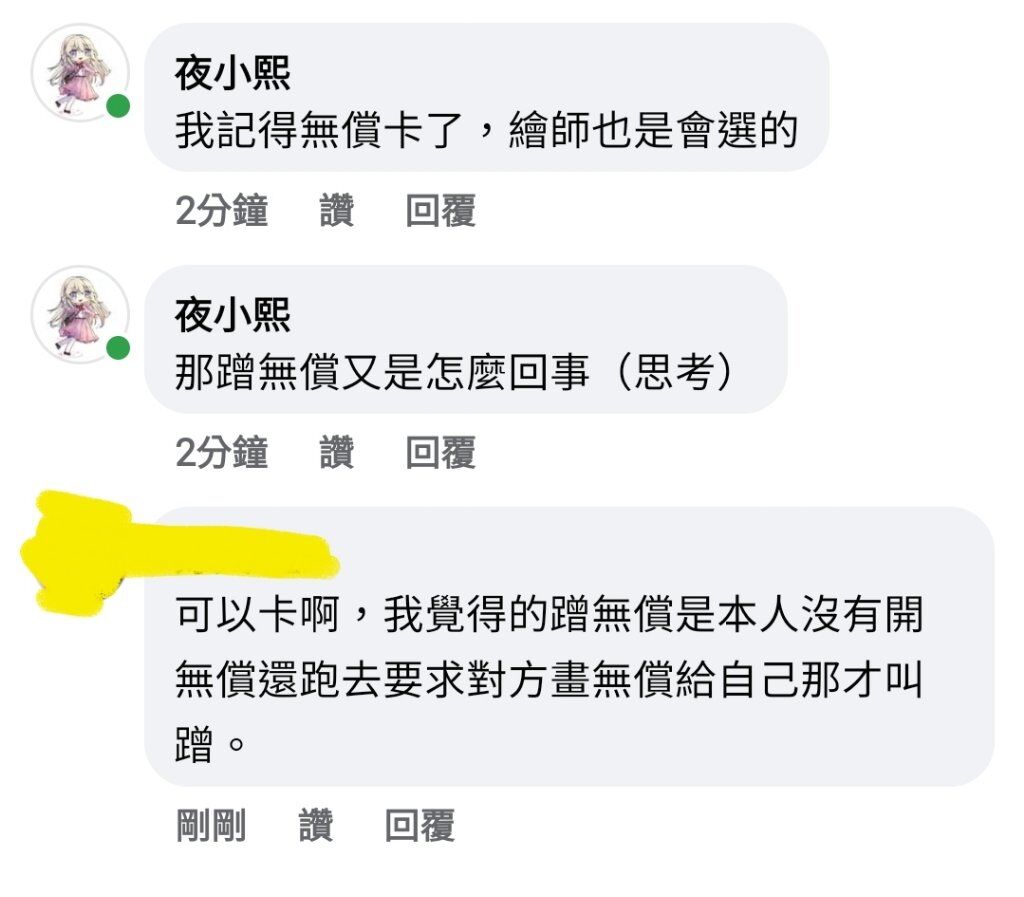Click green online indicator on first avatar
Screen dimensions: 1024x897
tap(118, 106)
